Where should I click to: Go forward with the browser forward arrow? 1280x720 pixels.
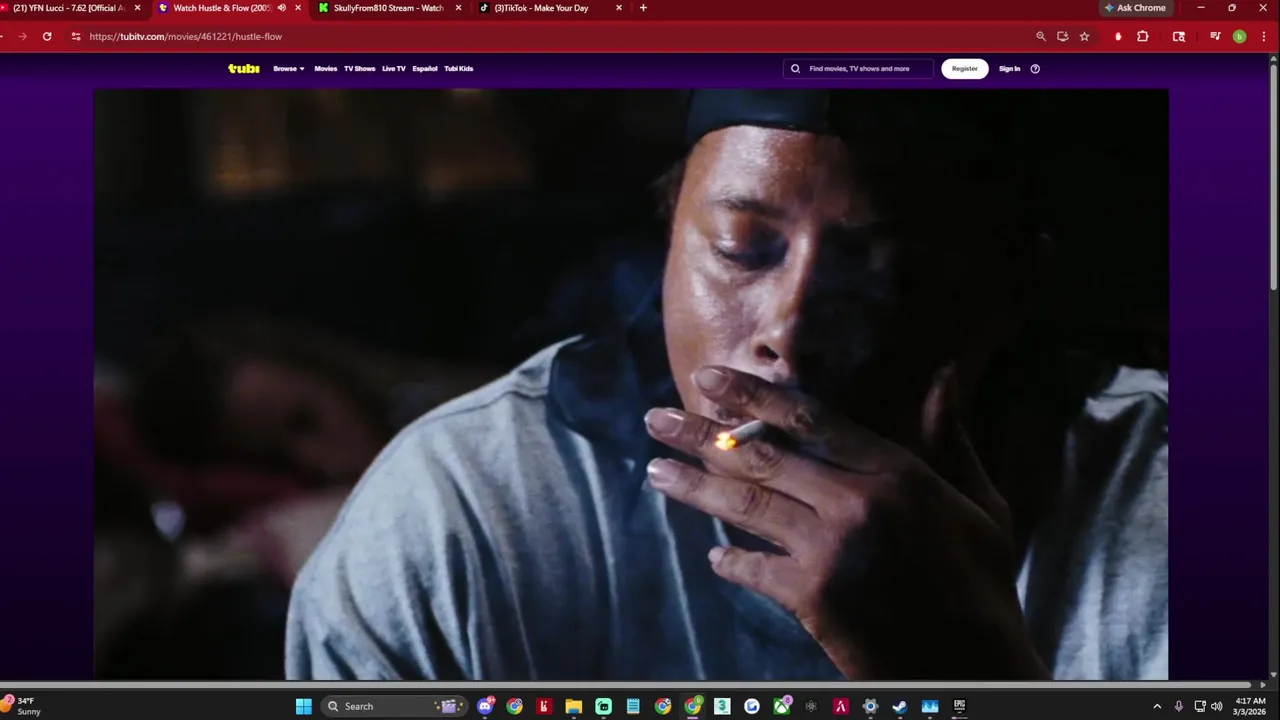click(22, 36)
